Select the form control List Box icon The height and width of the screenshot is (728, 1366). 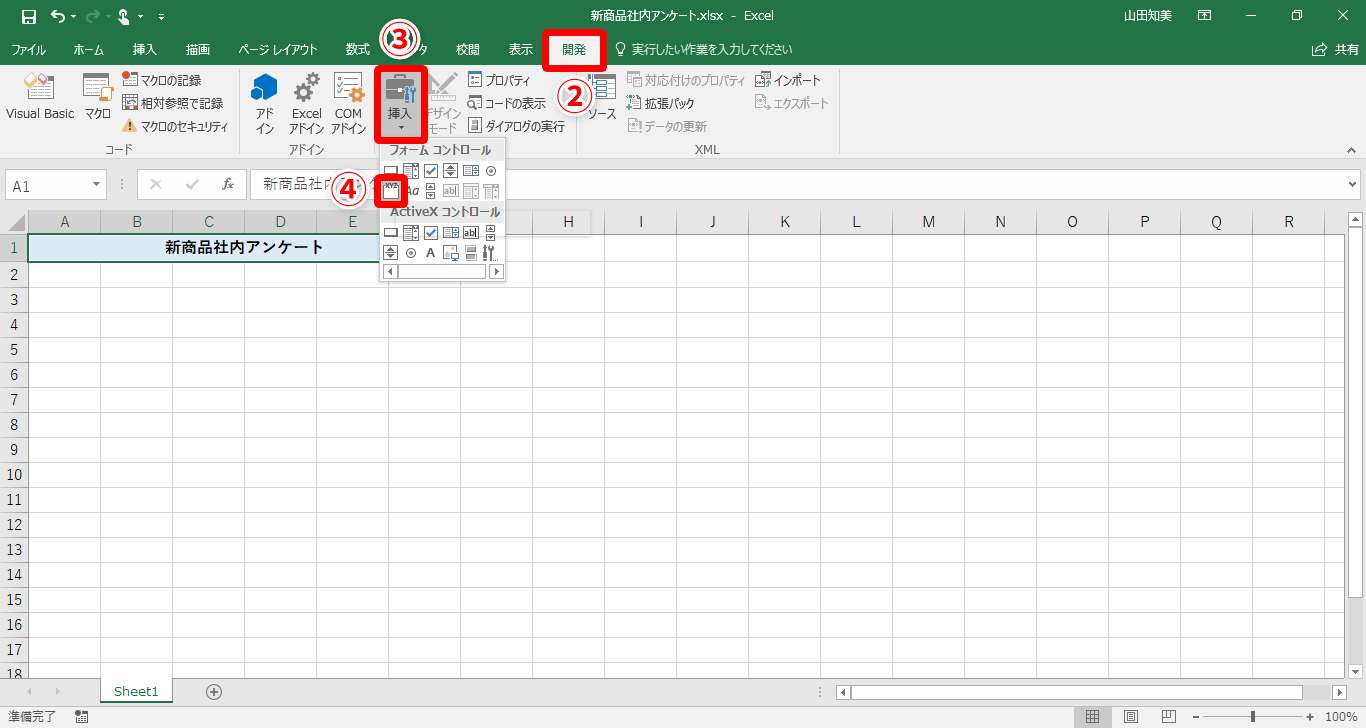click(471, 171)
